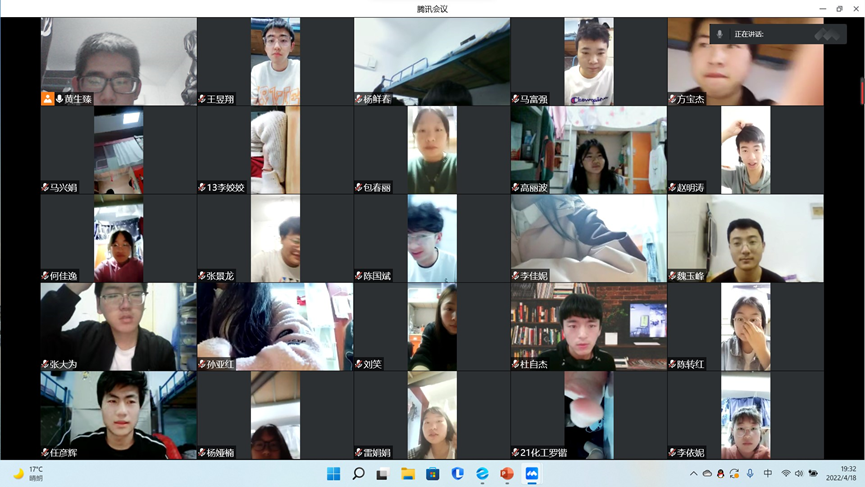Select 任彦辉's video tile
The height and width of the screenshot is (487, 865).
click(118, 415)
